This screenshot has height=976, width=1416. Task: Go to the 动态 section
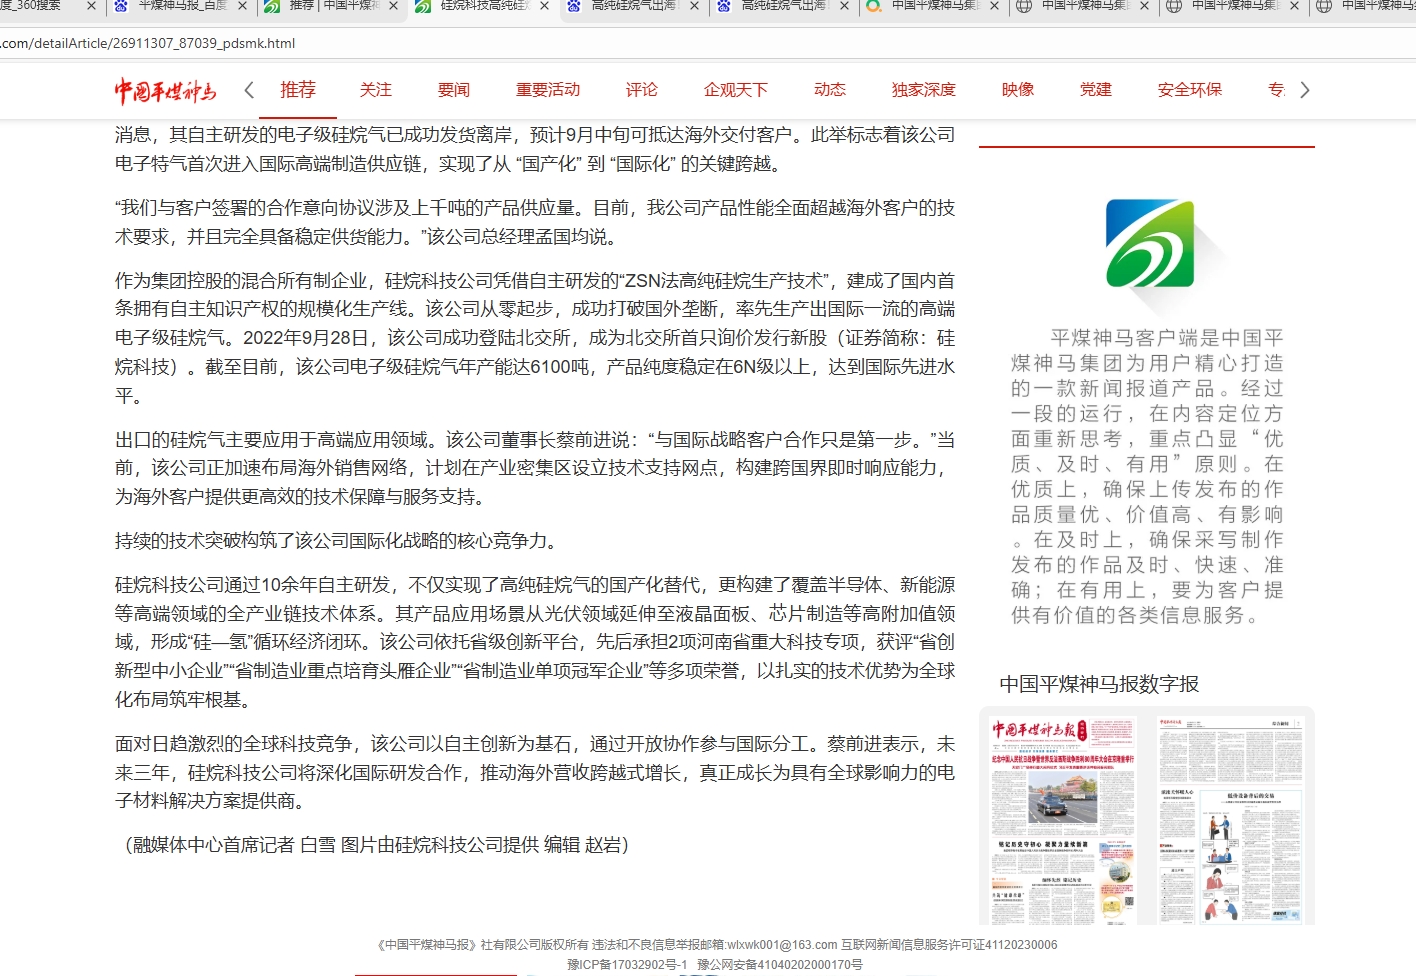coord(830,90)
